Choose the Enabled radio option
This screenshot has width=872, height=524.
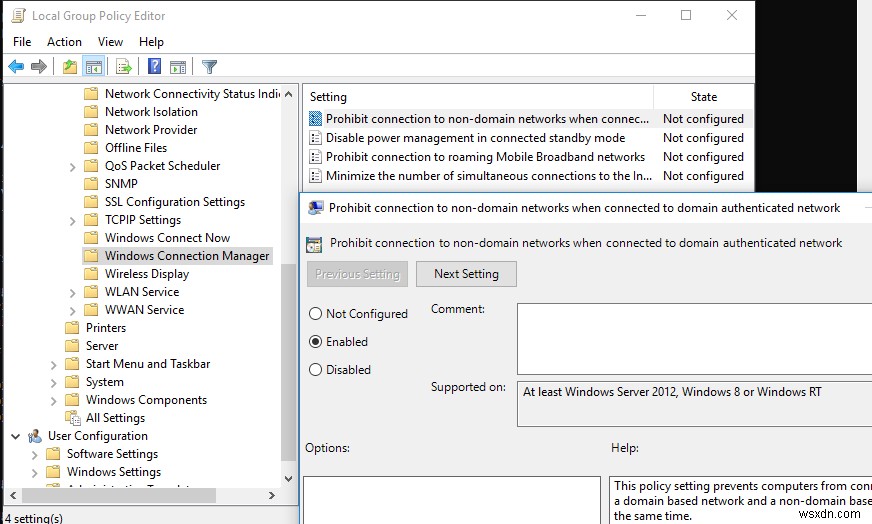[316, 342]
